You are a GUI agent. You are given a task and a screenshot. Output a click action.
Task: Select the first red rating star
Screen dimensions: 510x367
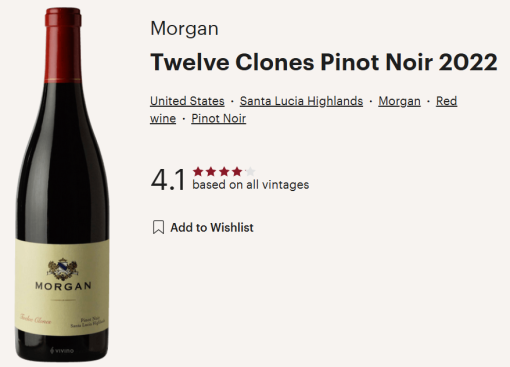click(x=198, y=172)
